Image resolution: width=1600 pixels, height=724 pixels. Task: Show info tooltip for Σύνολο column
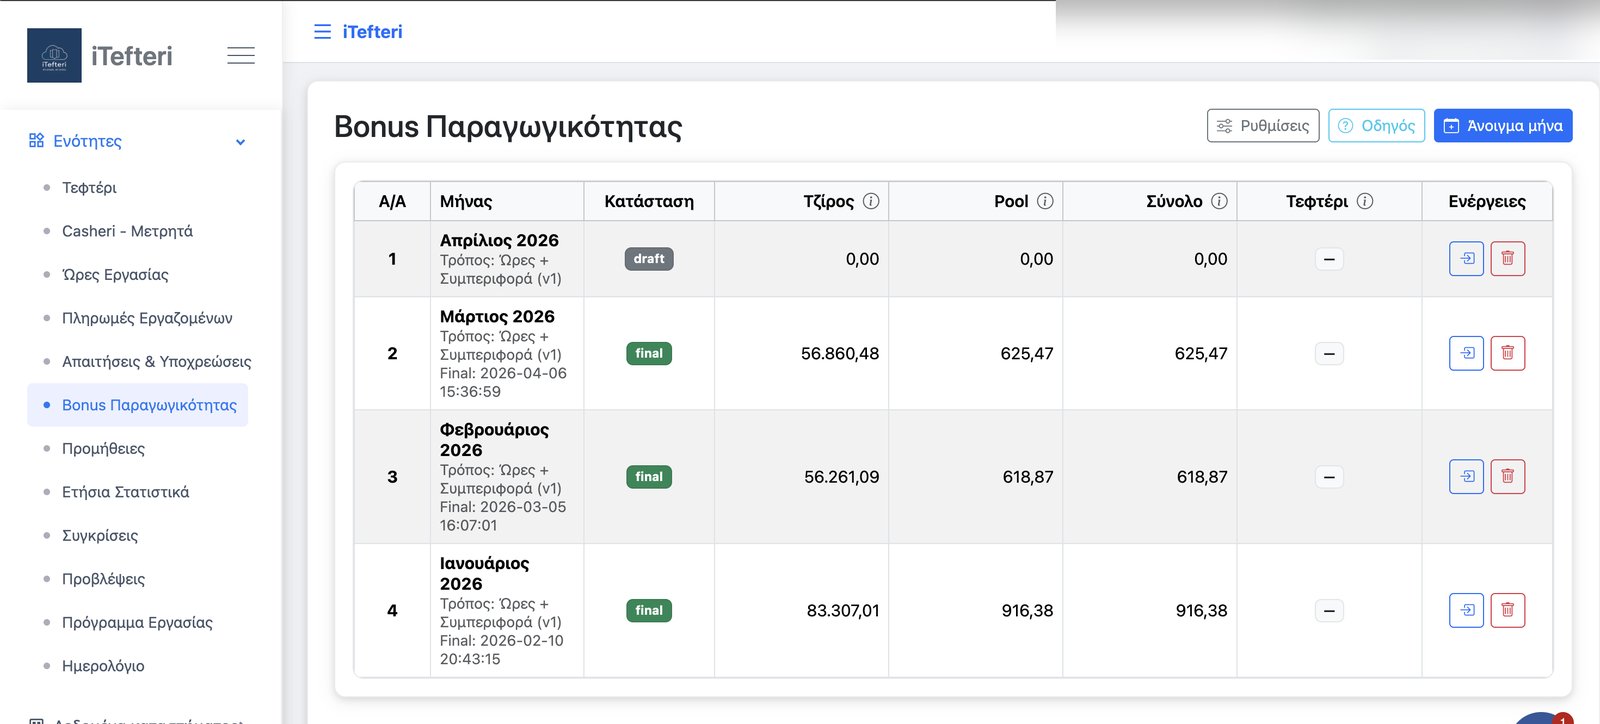tap(1219, 201)
